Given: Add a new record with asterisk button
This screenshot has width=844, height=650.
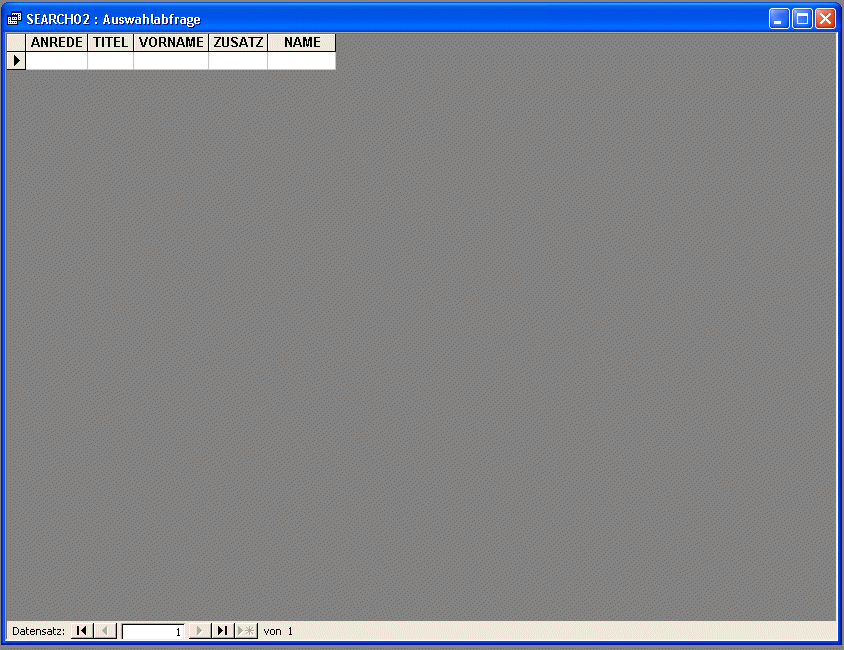Looking at the screenshot, I should (x=246, y=631).
